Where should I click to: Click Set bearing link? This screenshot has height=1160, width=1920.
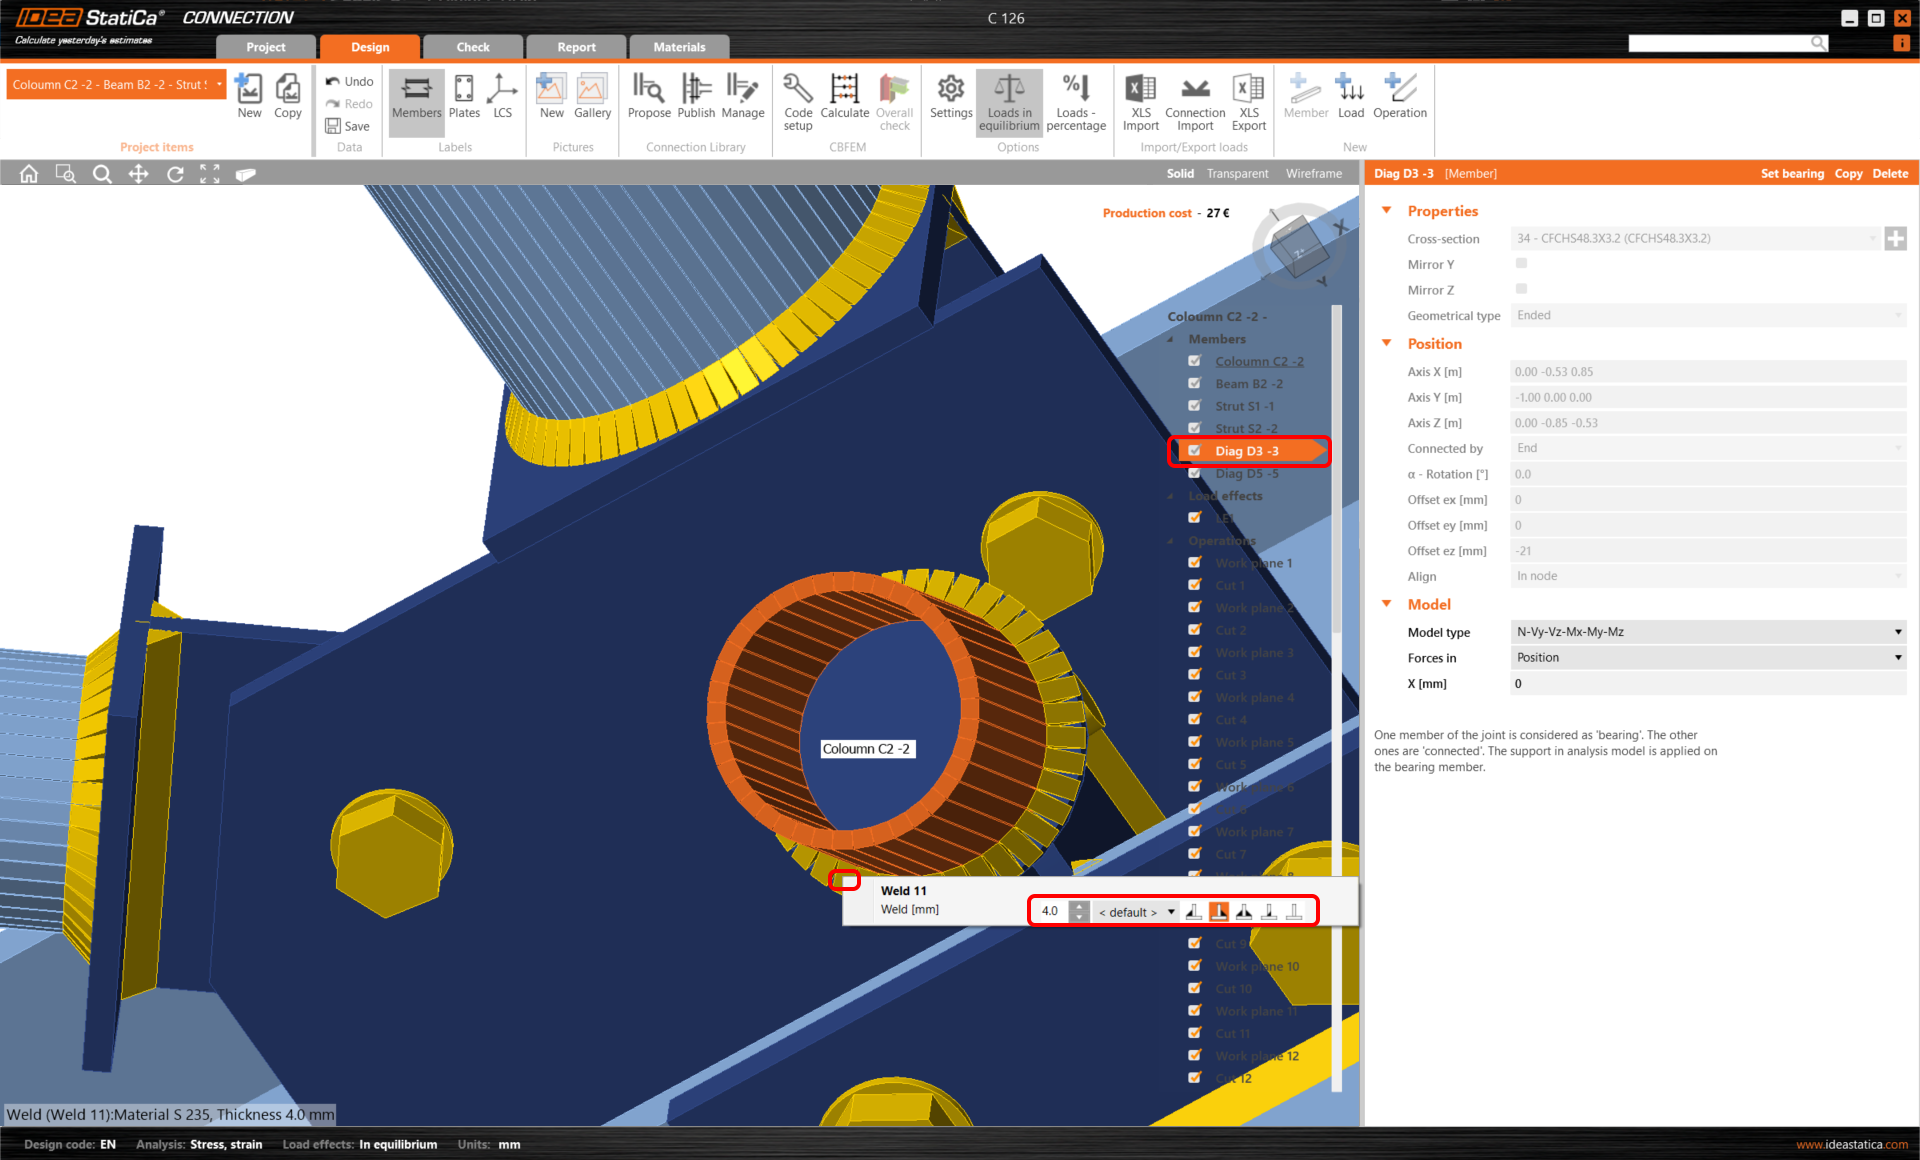coord(1791,174)
